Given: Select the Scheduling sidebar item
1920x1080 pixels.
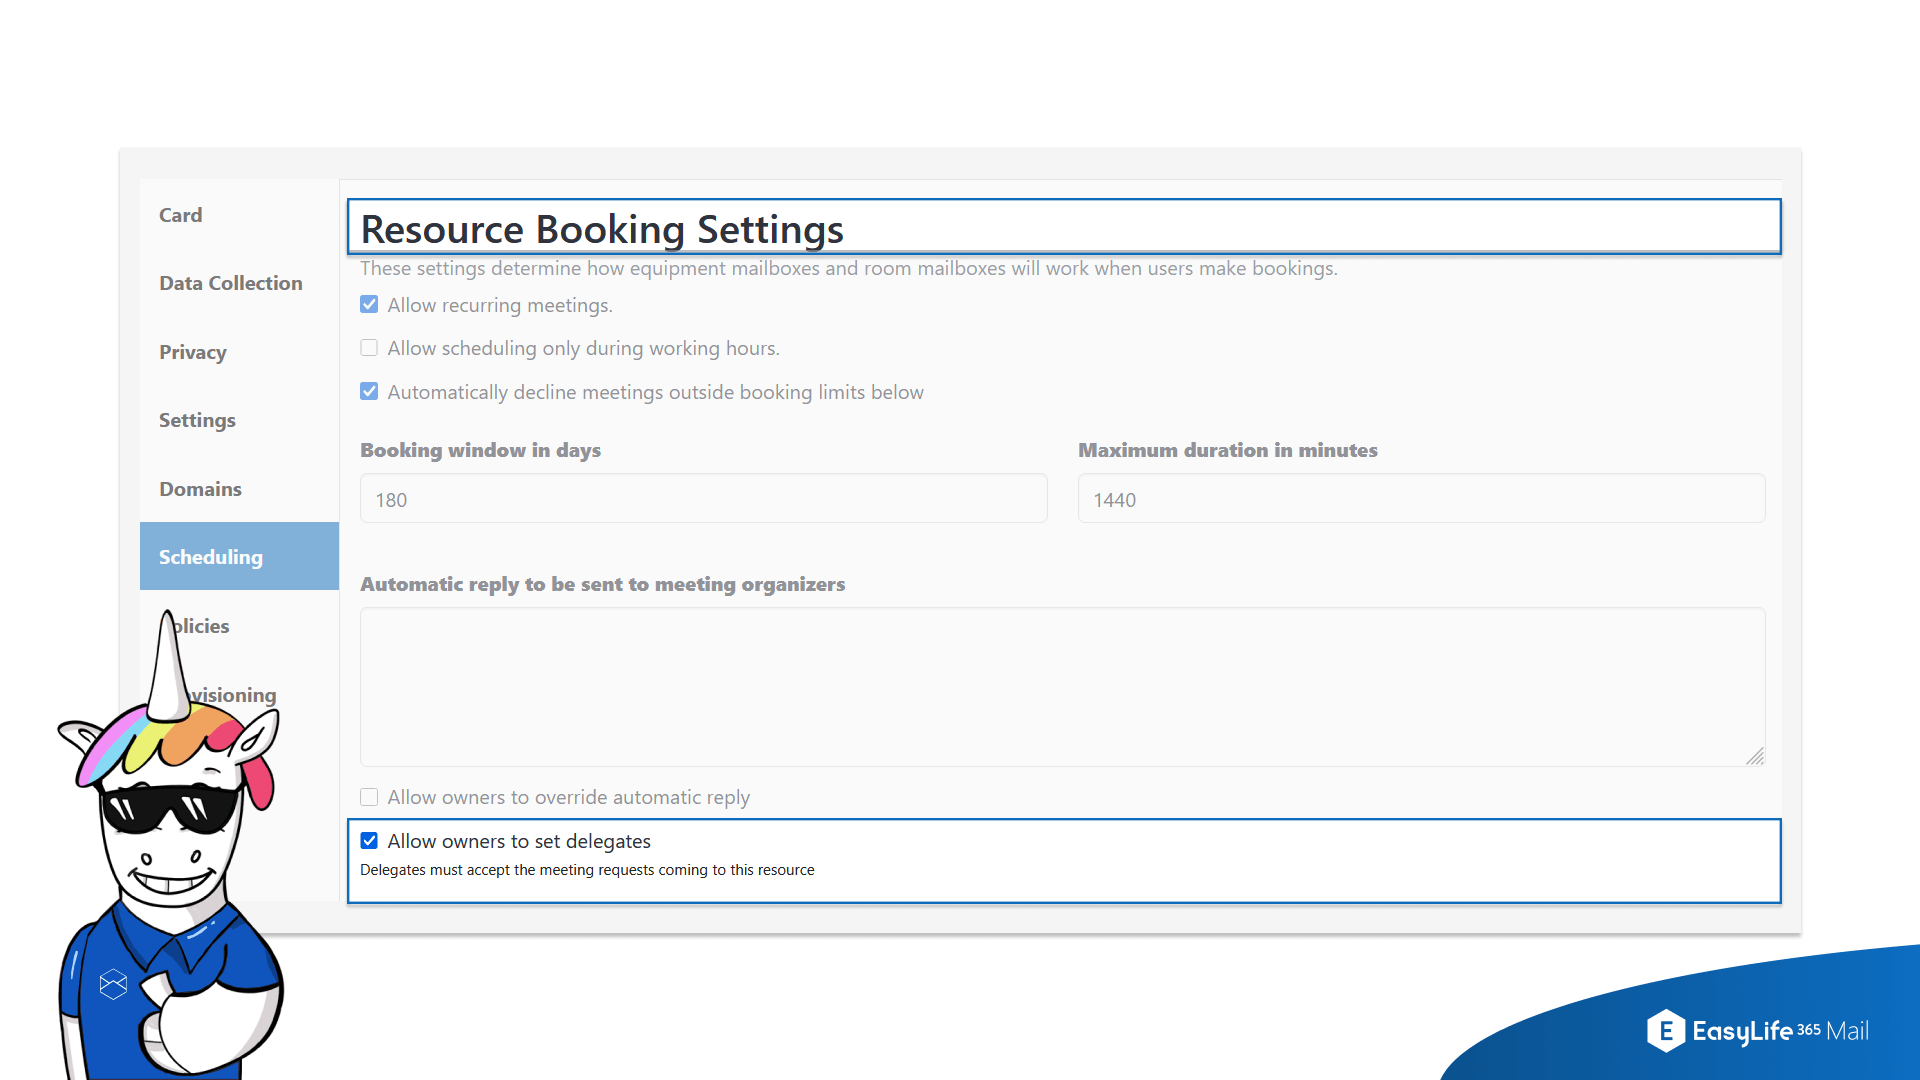Looking at the screenshot, I should click(x=211, y=556).
